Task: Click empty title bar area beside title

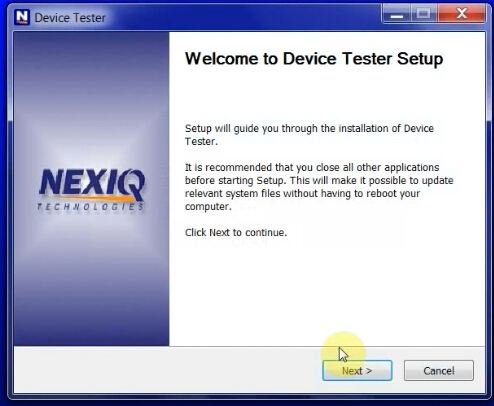Action: pyautogui.click(x=243, y=17)
